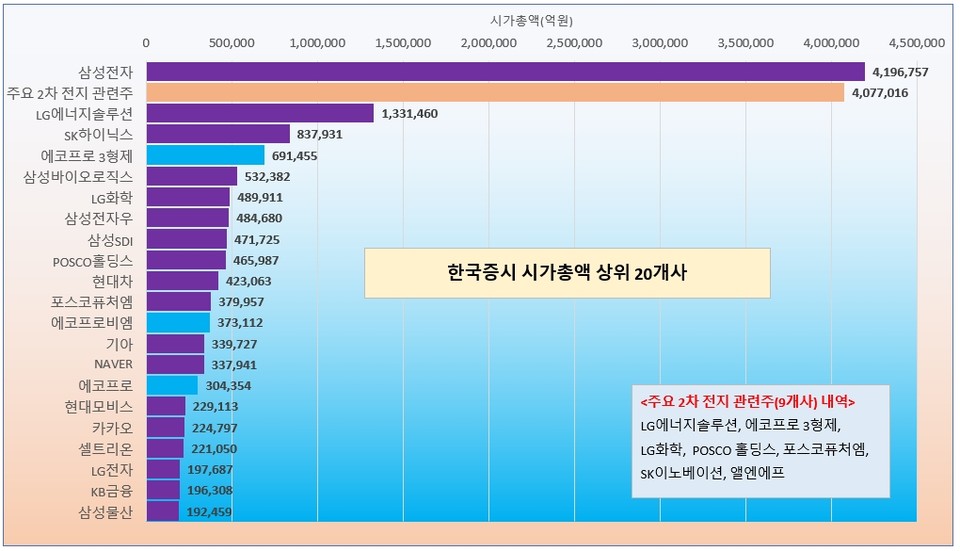Click the axis tick label 4,500,000
Screen dimensions: 960x551
[x=917, y=43]
